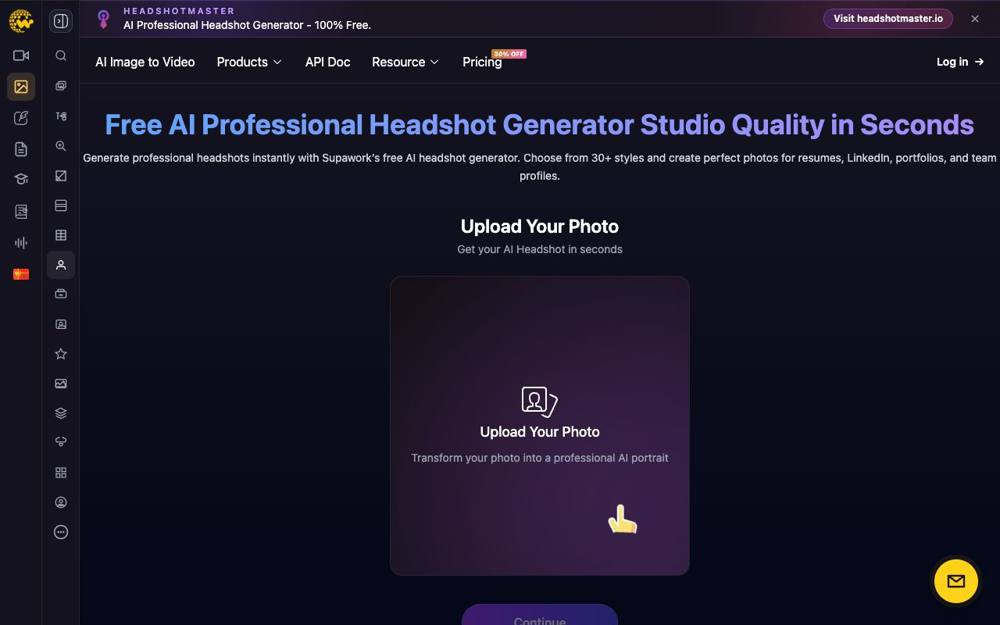Open the feather pen writing tool icon

[21, 118]
